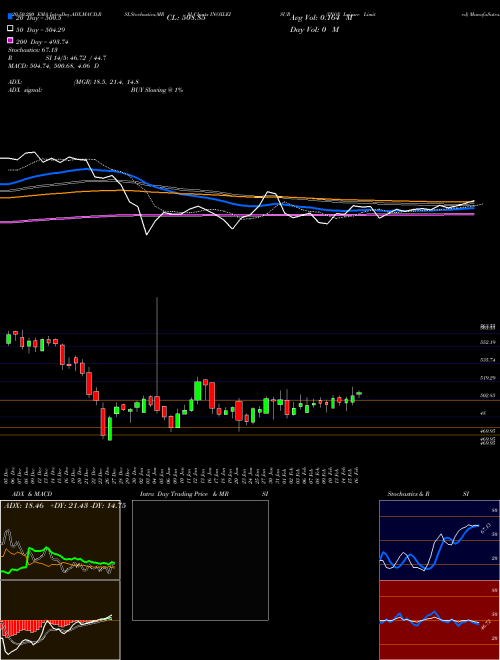
Task: Click the 552.19 price axis label
Action: click(489, 343)
